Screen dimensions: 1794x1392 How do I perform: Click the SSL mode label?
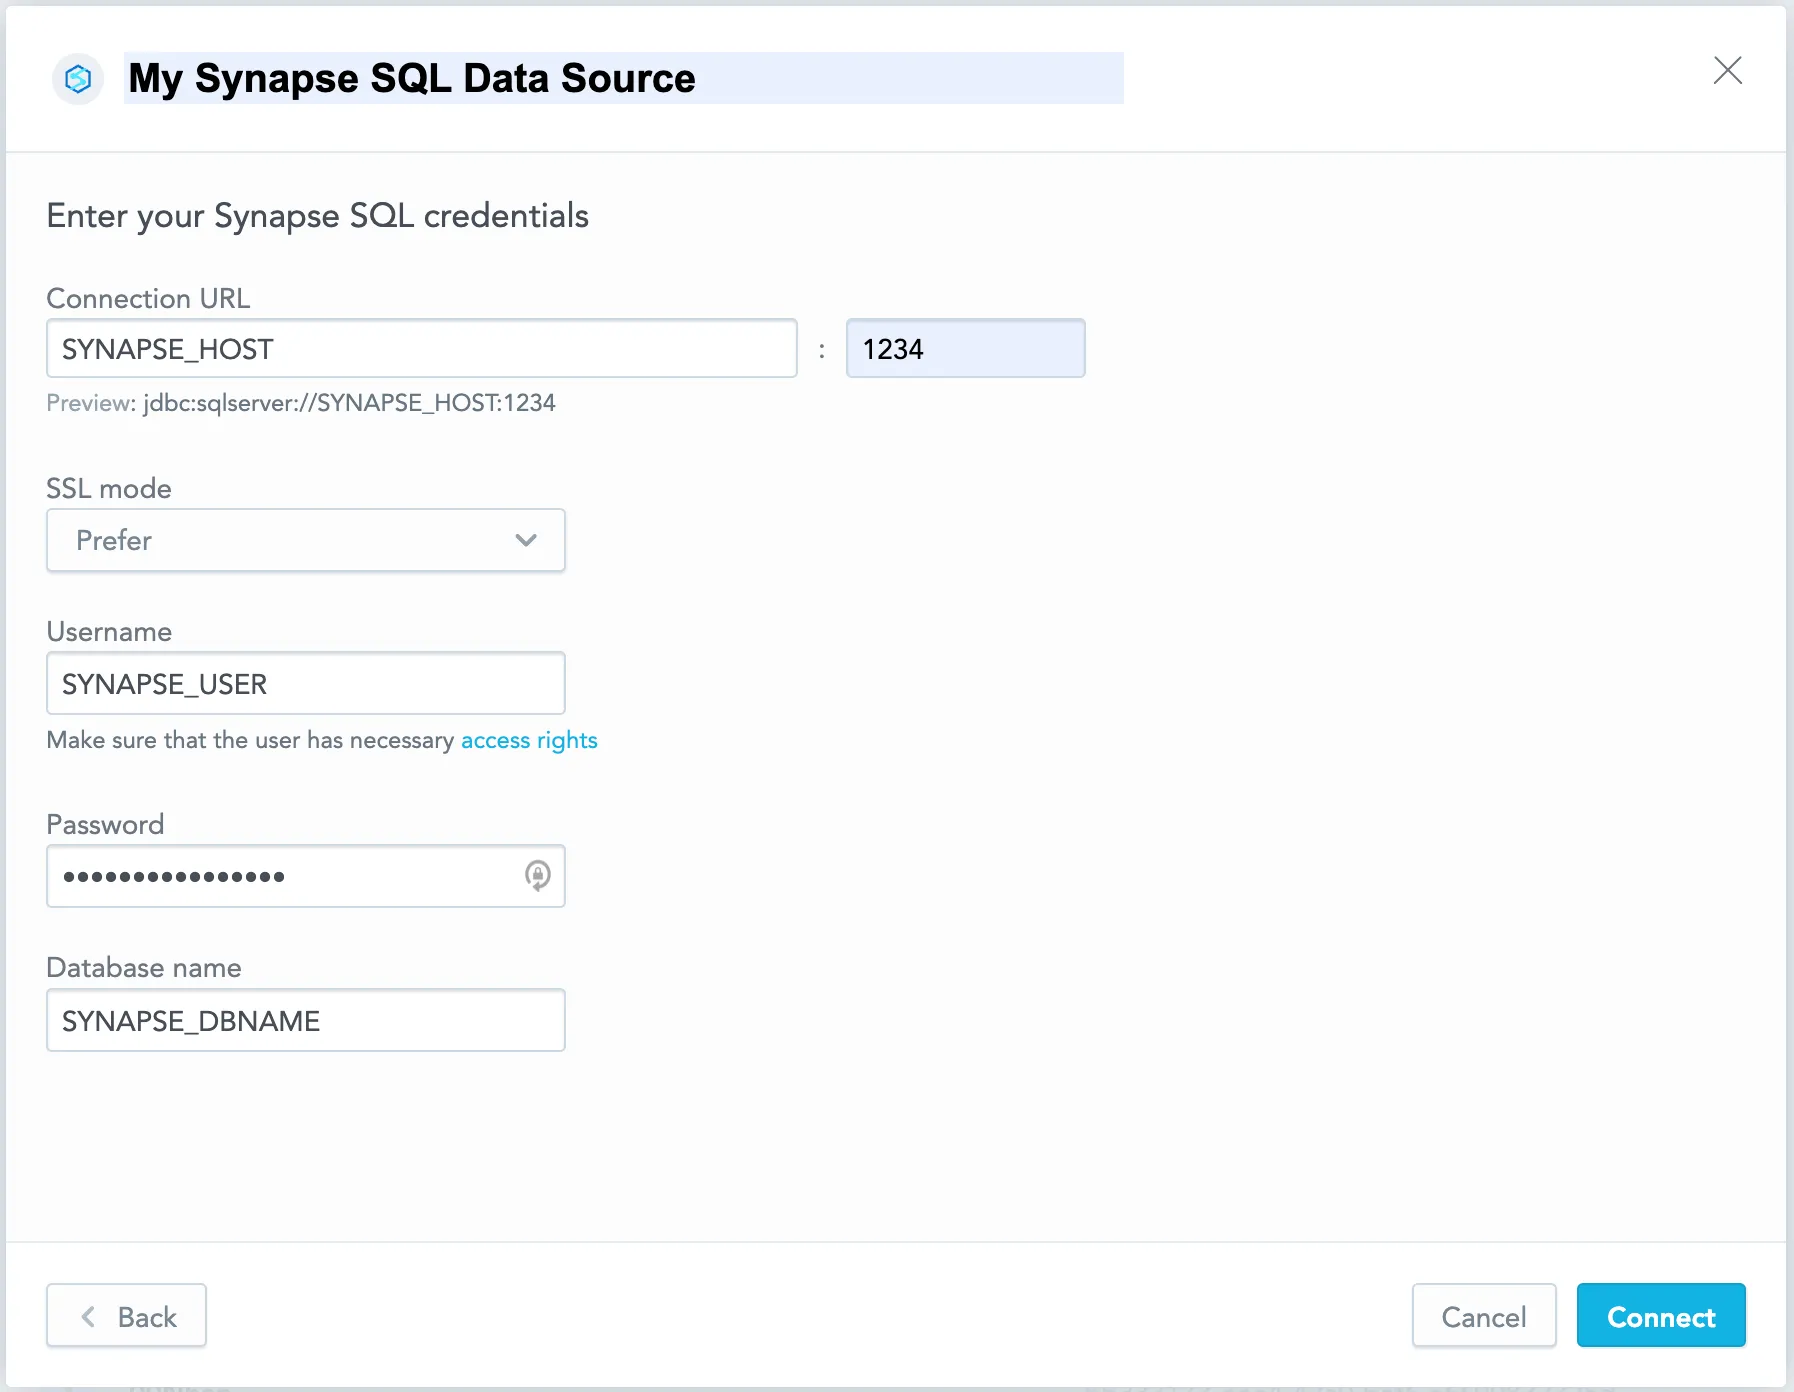[108, 488]
